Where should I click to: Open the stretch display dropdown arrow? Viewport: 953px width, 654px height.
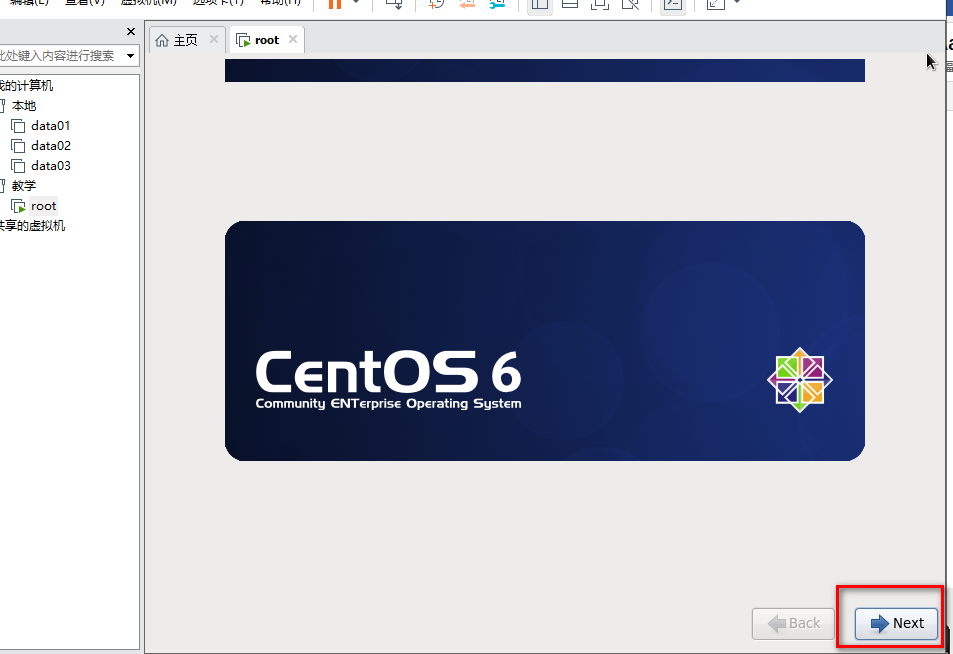click(737, 3)
